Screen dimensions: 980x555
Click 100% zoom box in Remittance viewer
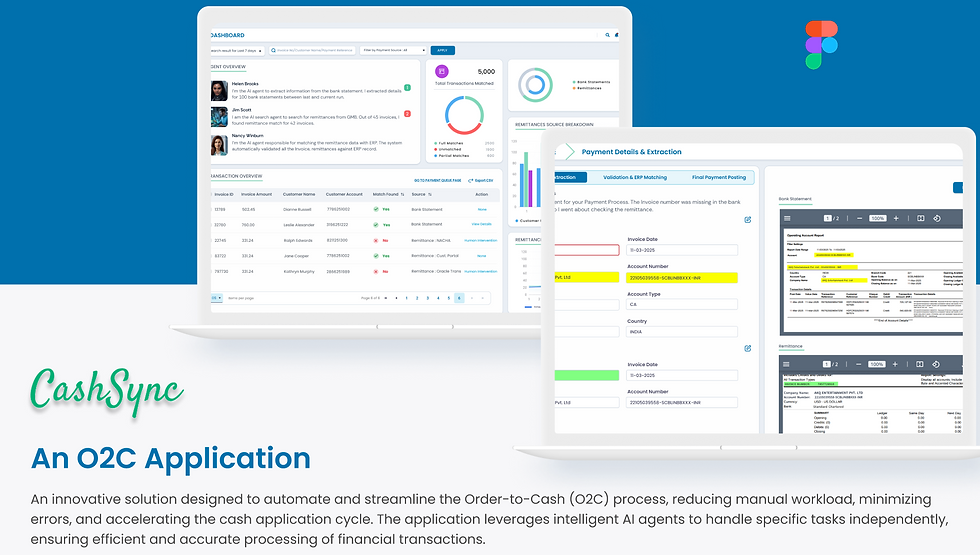coord(877,364)
